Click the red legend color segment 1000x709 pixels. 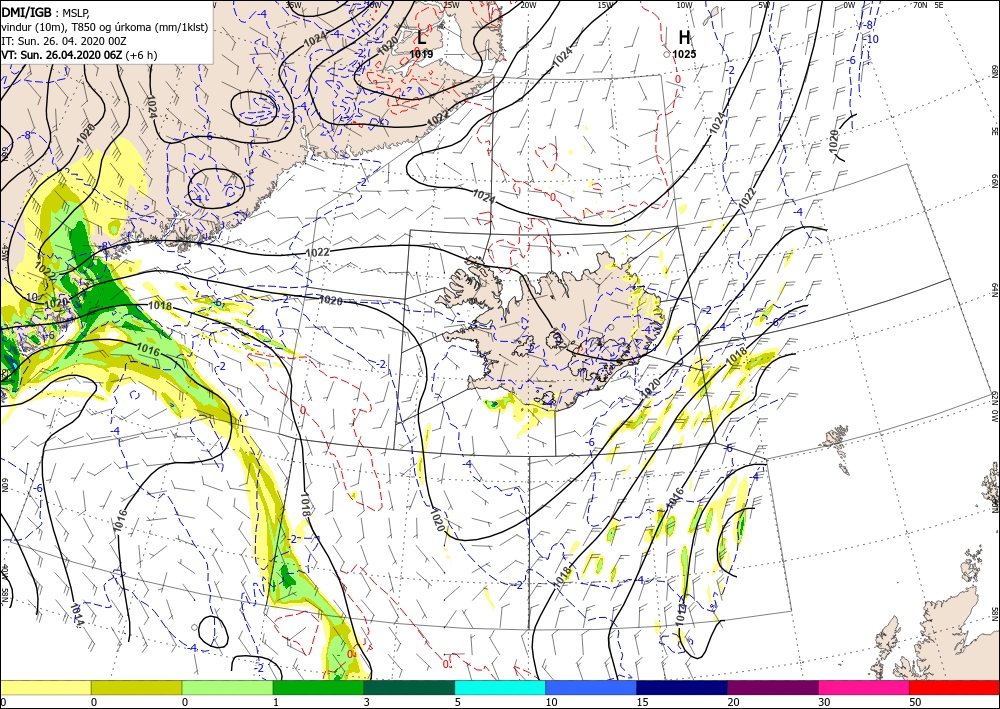955,687
